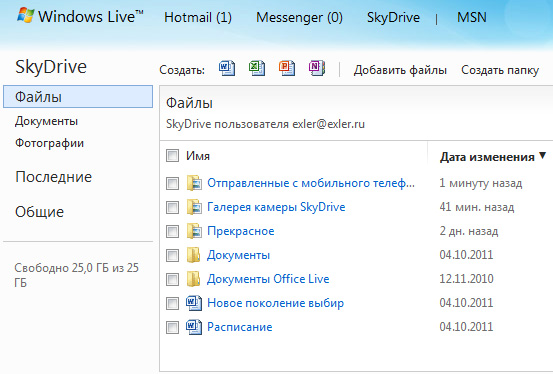Open the Общие section in sidebar

pos(40,212)
